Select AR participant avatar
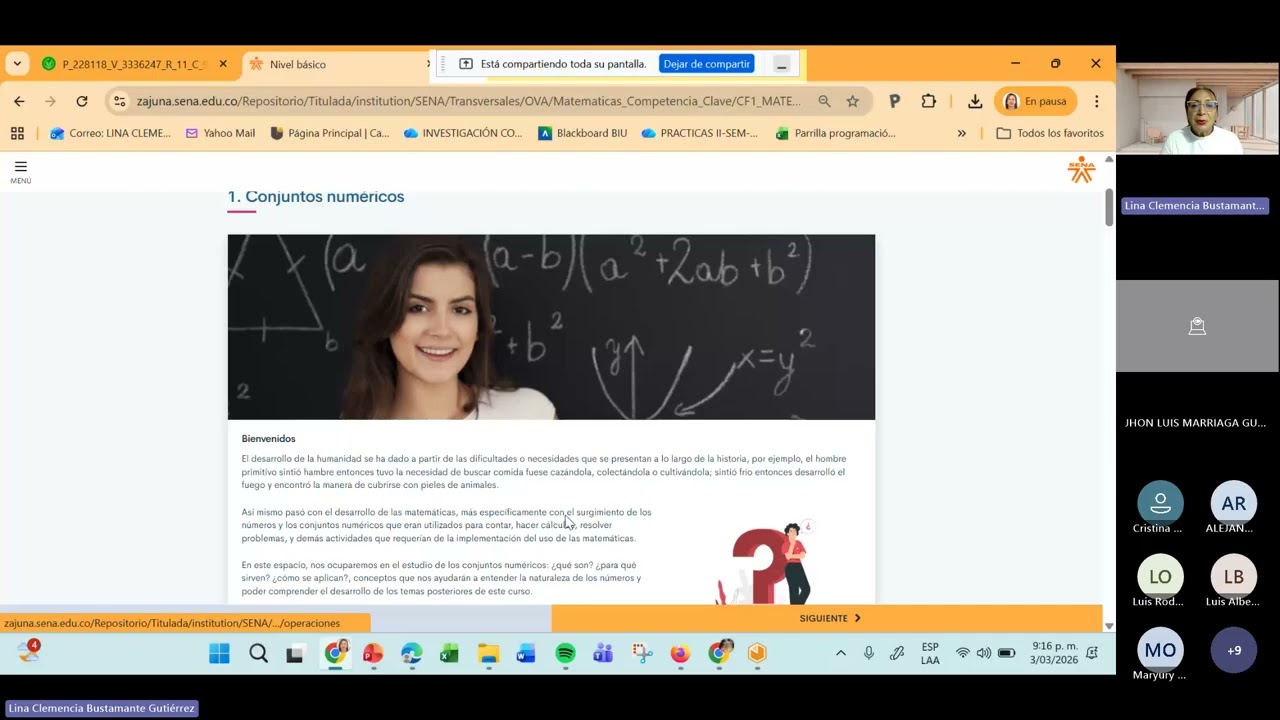The height and width of the screenshot is (720, 1280). 1233,503
